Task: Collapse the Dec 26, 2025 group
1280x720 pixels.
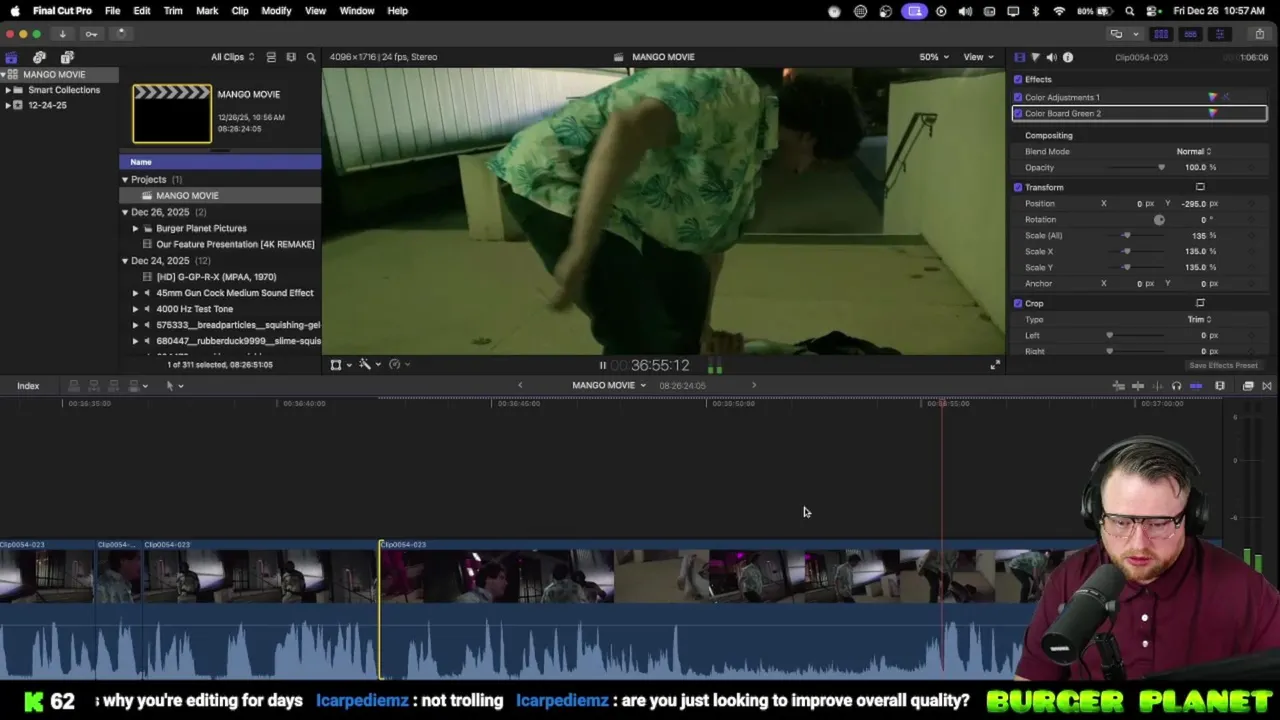Action: coord(125,212)
